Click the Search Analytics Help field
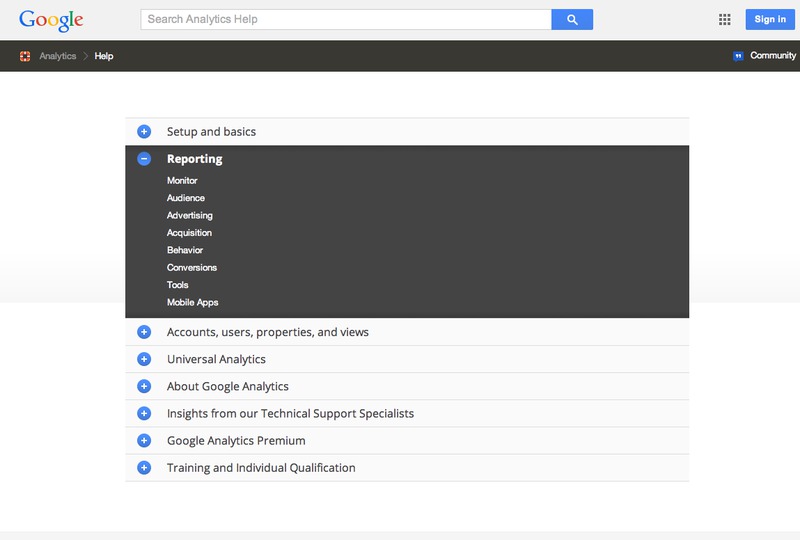This screenshot has width=800, height=540. click(346, 19)
